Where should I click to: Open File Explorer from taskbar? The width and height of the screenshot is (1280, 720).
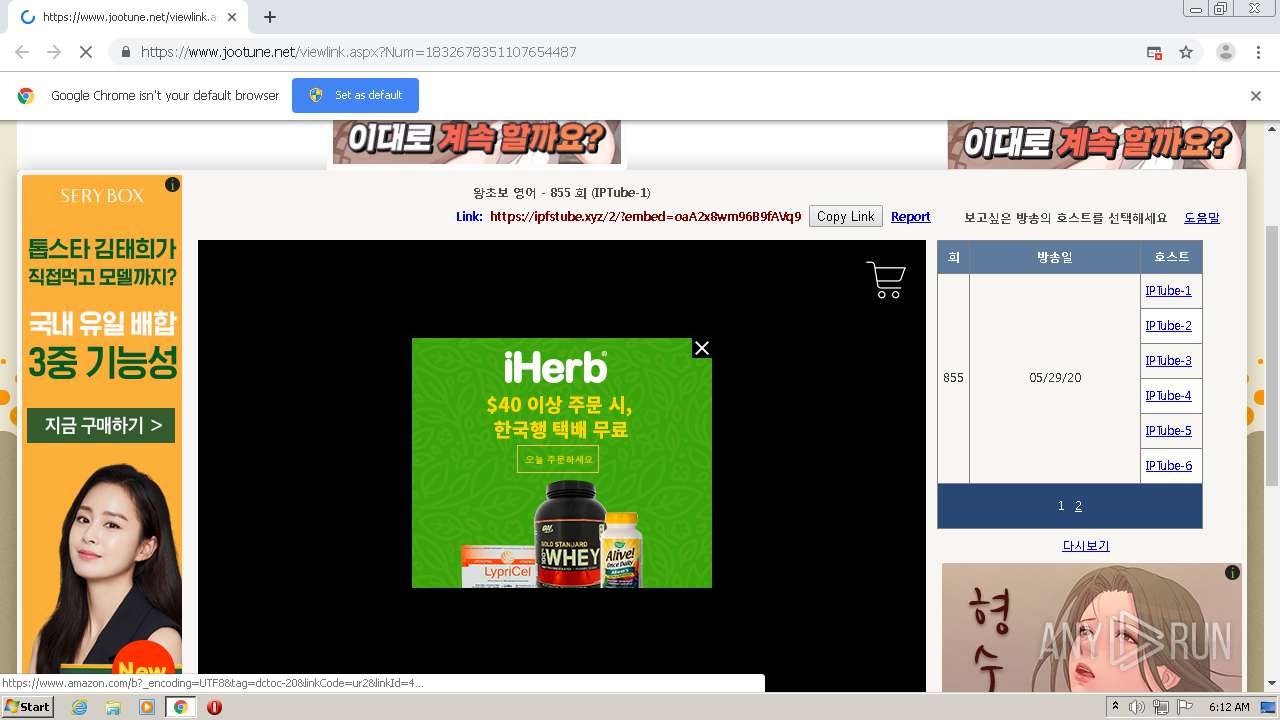[x=113, y=707]
